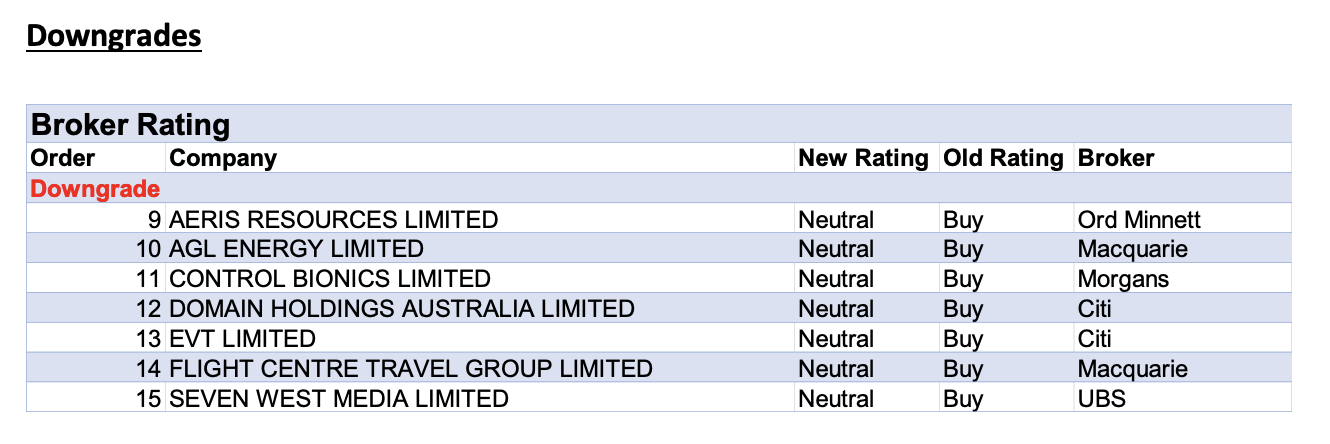Click the New Rating column header

pos(863,158)
